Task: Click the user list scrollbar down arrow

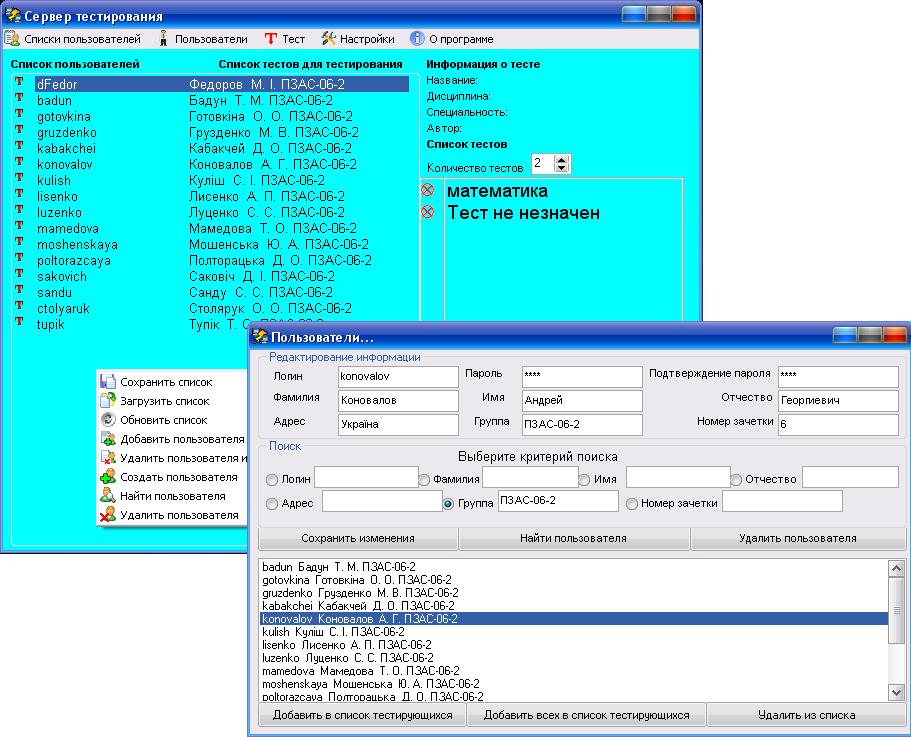Action: point(897,691)
